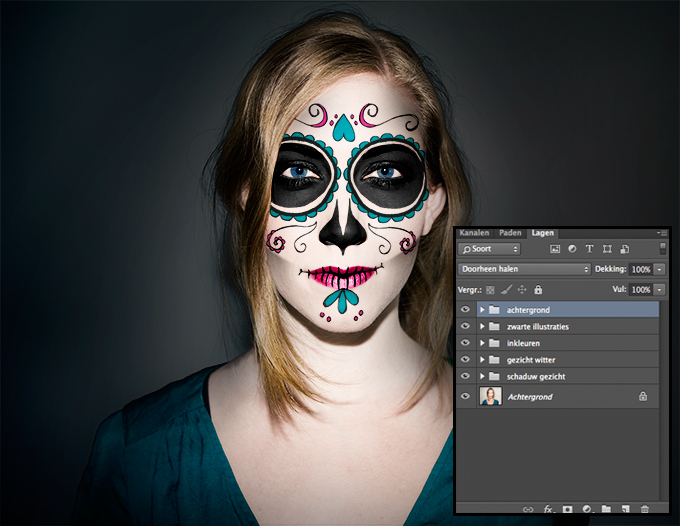Click folder icon of schaduw gezicht group

(494, 376)
